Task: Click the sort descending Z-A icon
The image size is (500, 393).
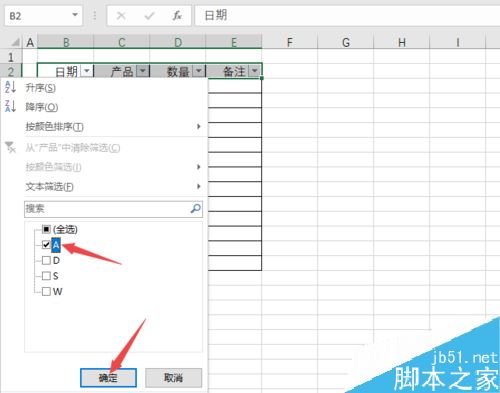Action: 10,106
